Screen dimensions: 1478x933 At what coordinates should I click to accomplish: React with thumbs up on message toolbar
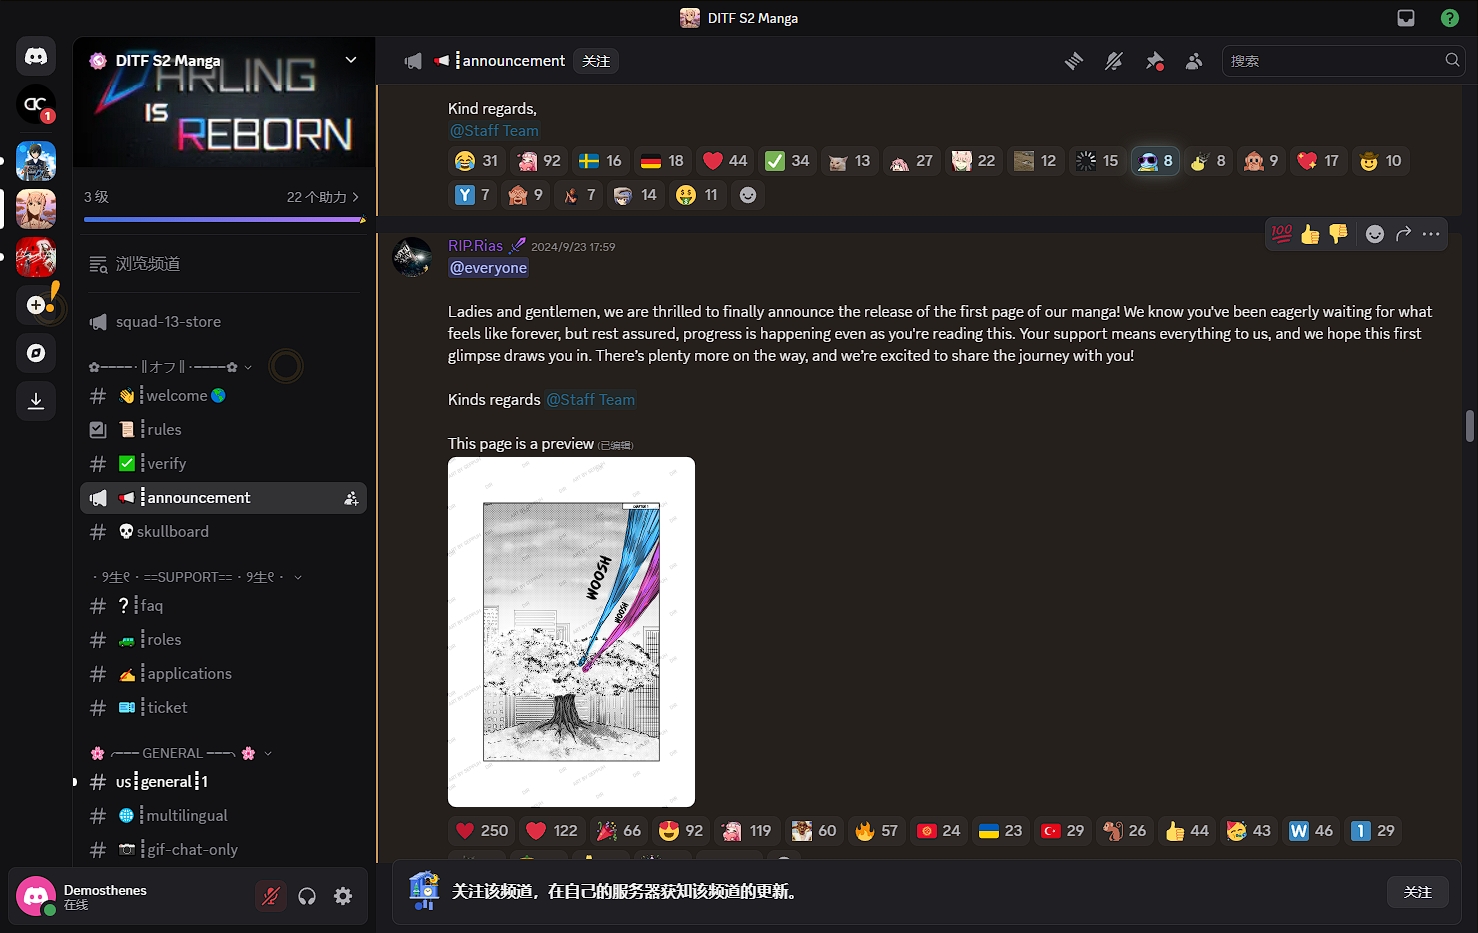point(1310,234)
